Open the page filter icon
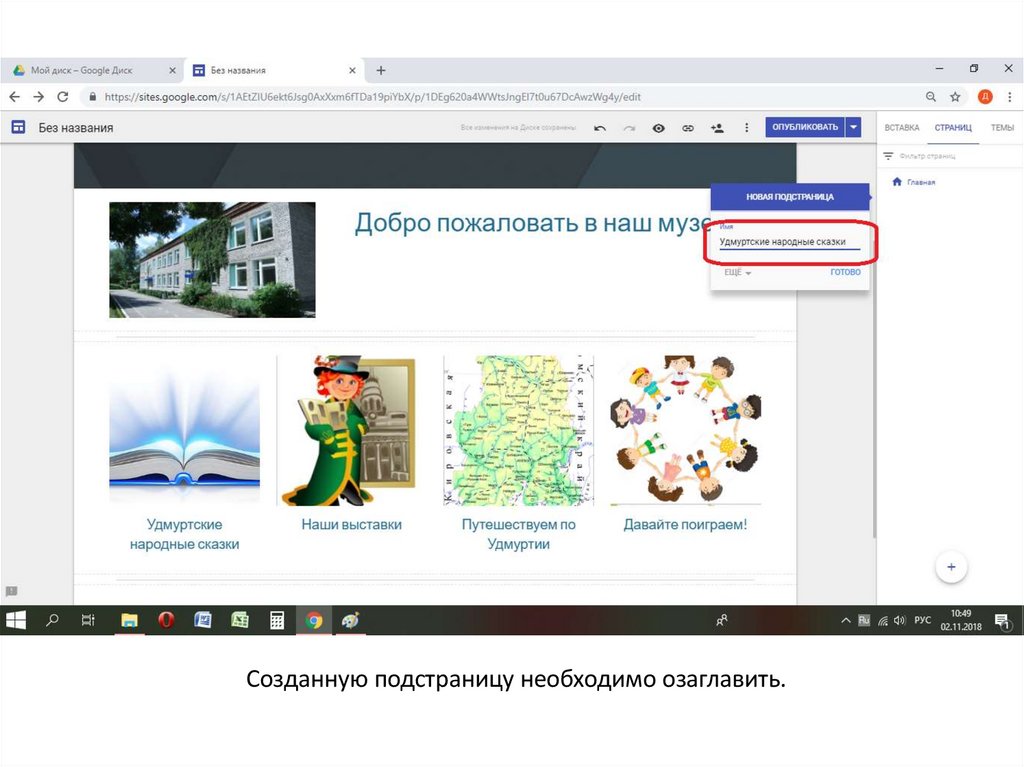The height and width of the screenshot is (767, 1024). 888,156
